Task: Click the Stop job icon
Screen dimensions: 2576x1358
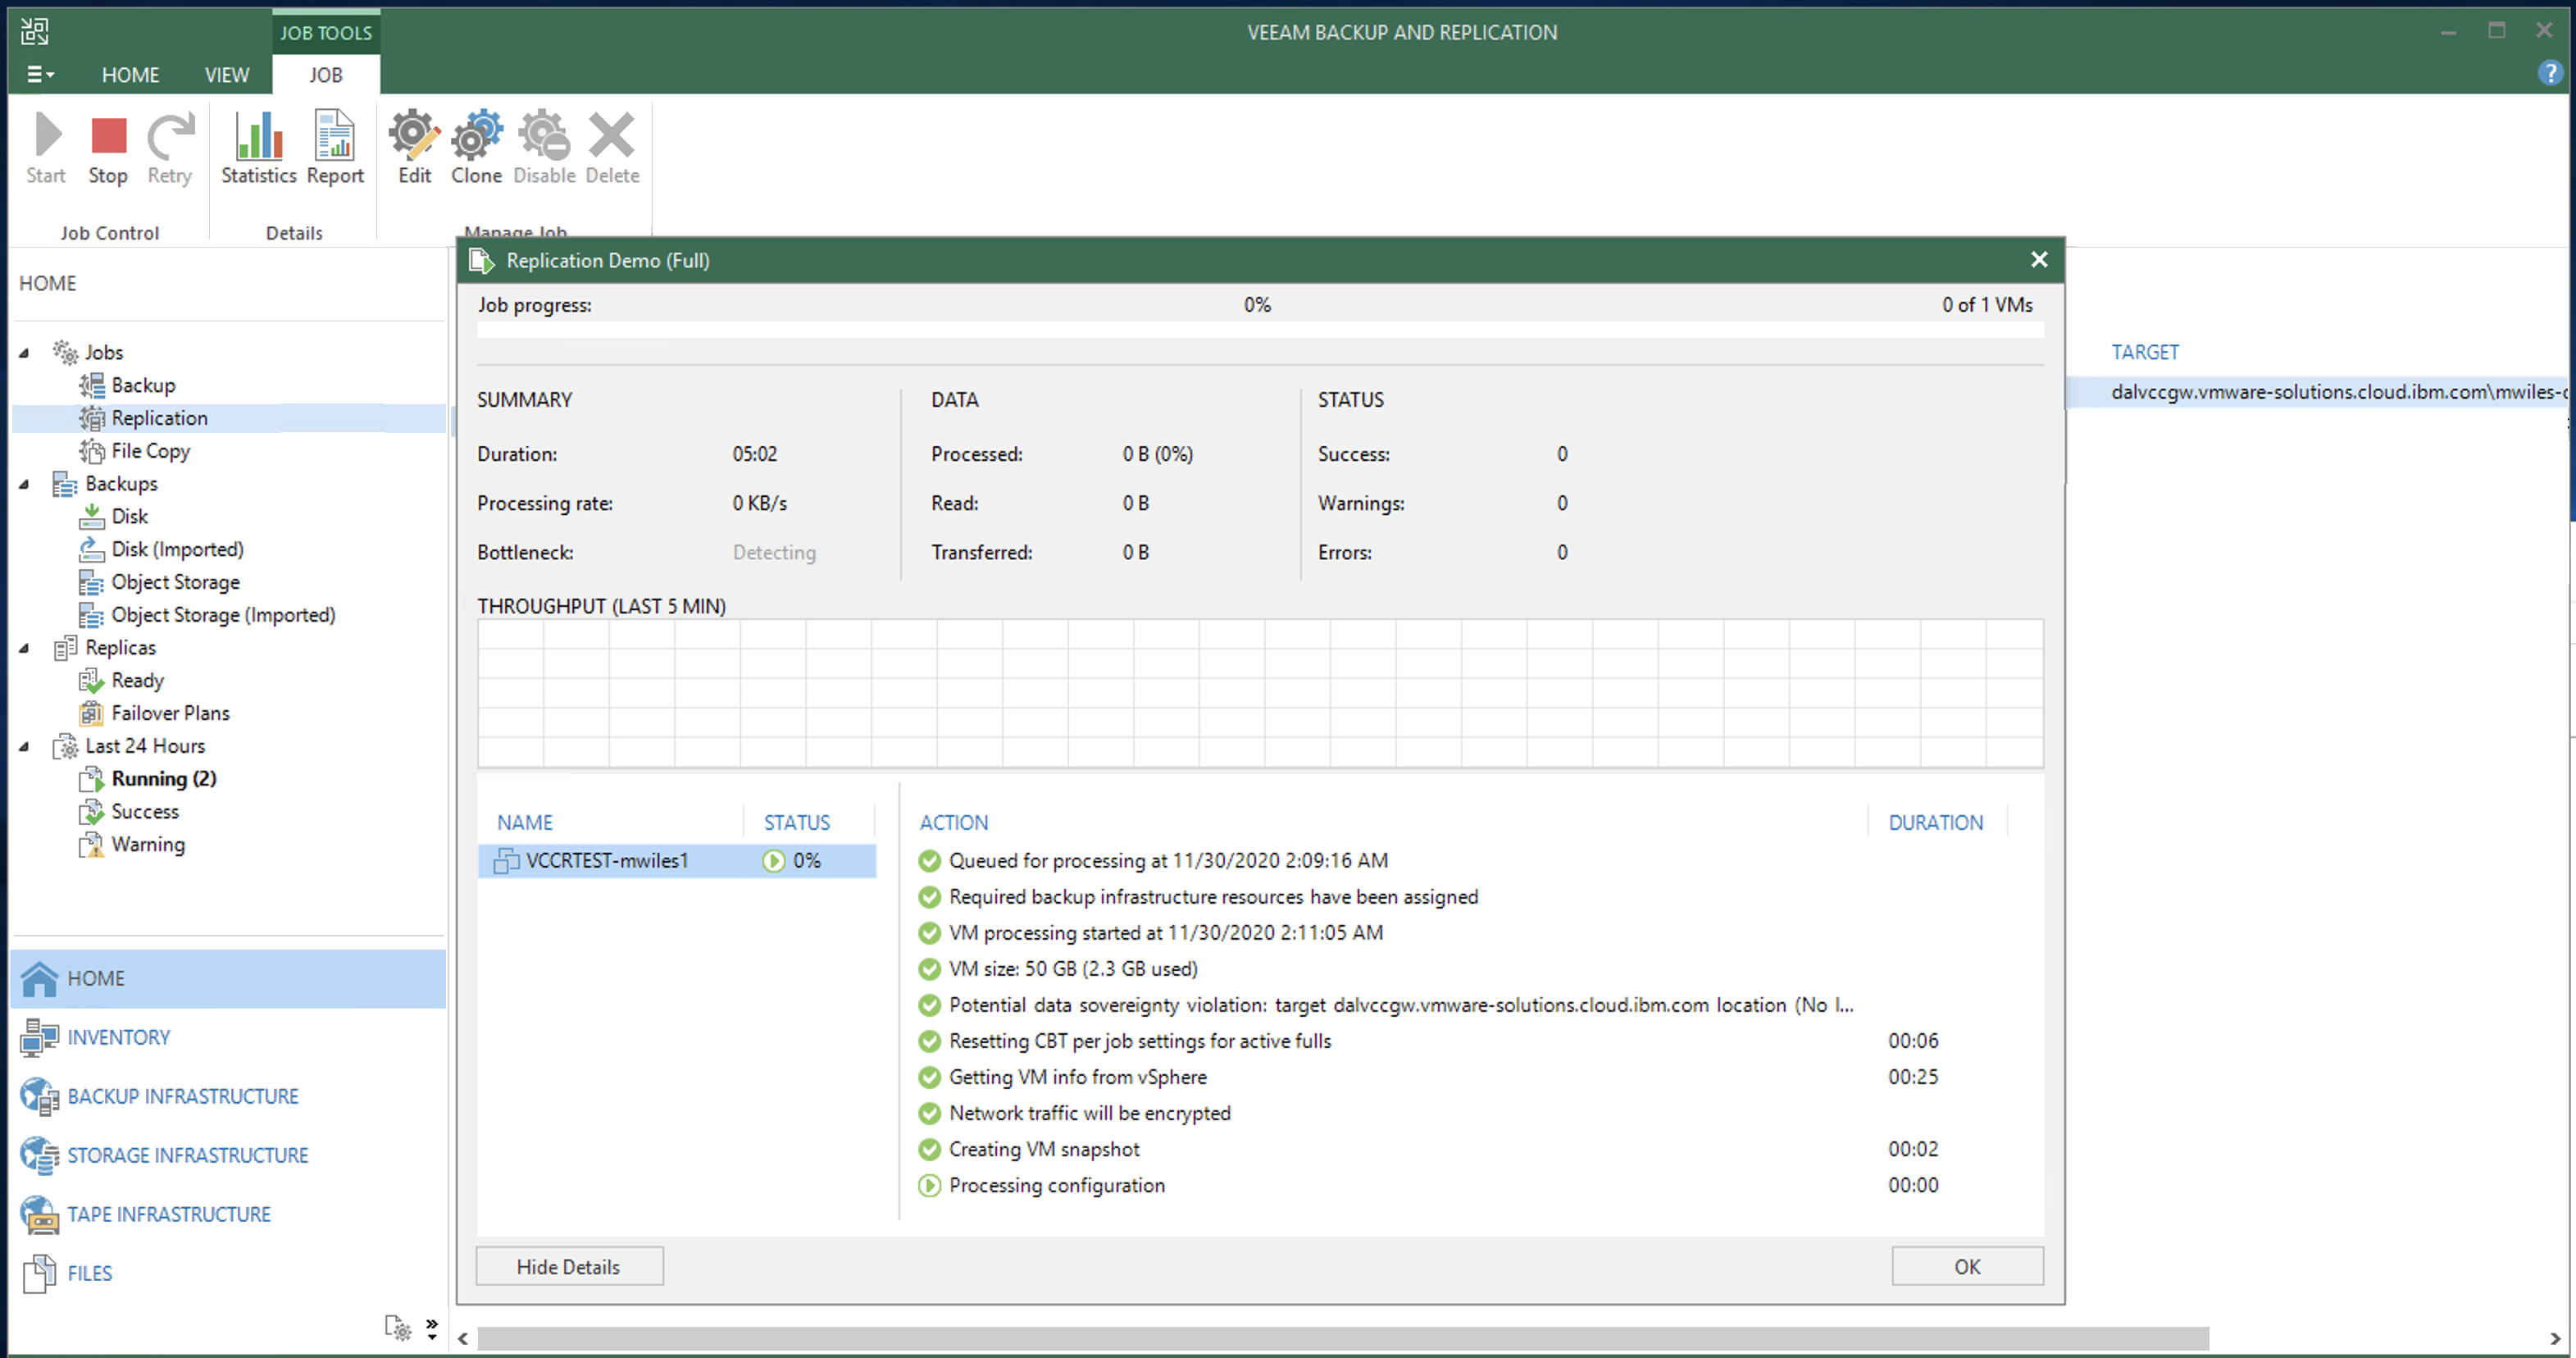Action: (108, 137)
